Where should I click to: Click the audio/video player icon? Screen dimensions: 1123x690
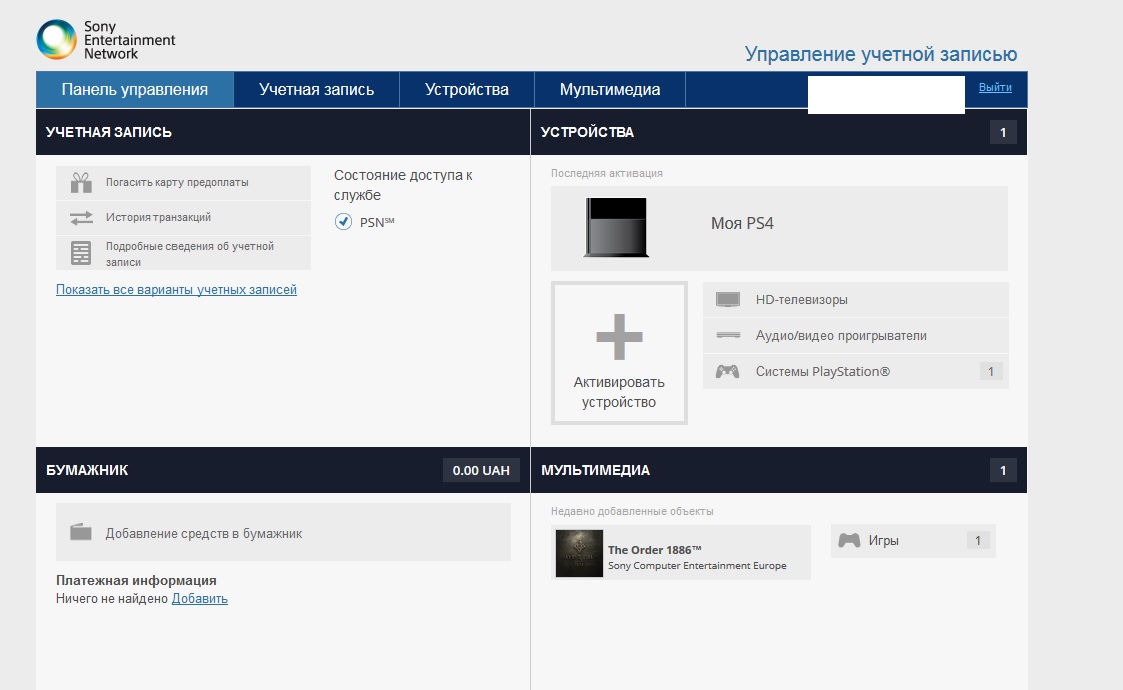pos(728,335)
